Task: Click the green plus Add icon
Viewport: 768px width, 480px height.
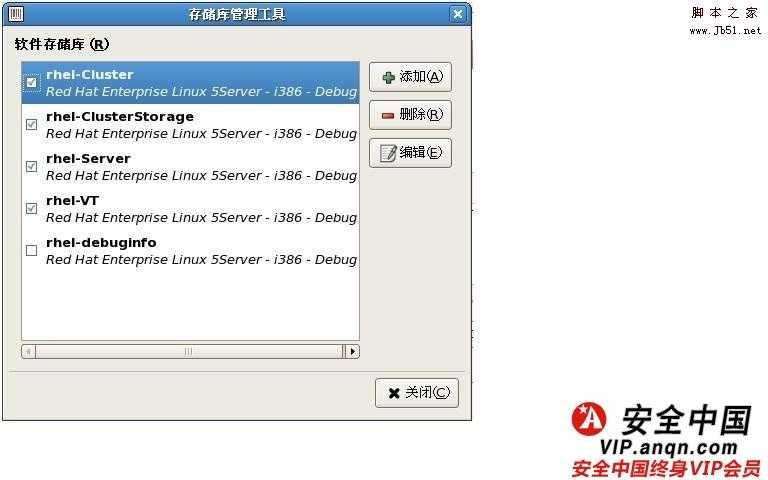Action: point(388,77)
